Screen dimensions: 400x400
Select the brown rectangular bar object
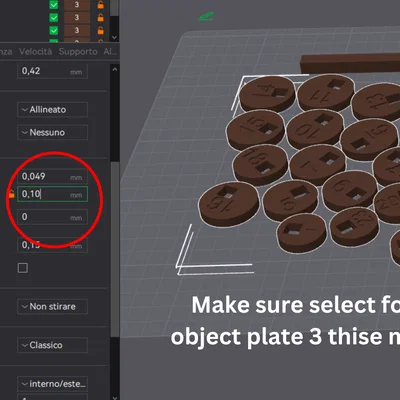click(x=350, y=63)
